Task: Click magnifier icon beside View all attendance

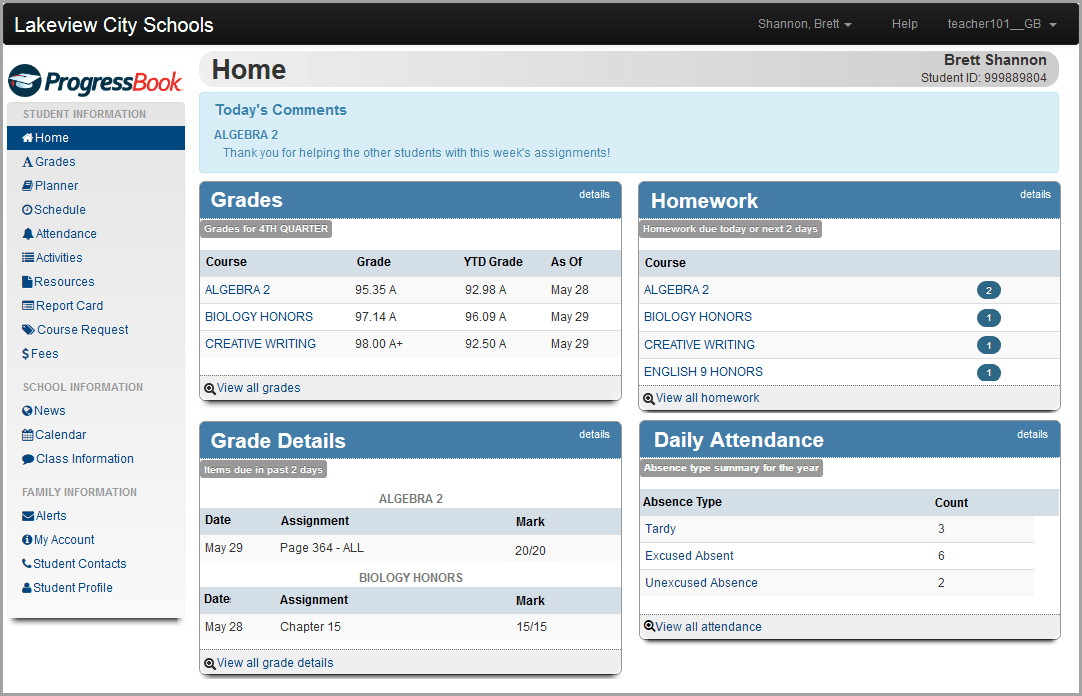Action: pyautogui.click(x=649, y=626)
